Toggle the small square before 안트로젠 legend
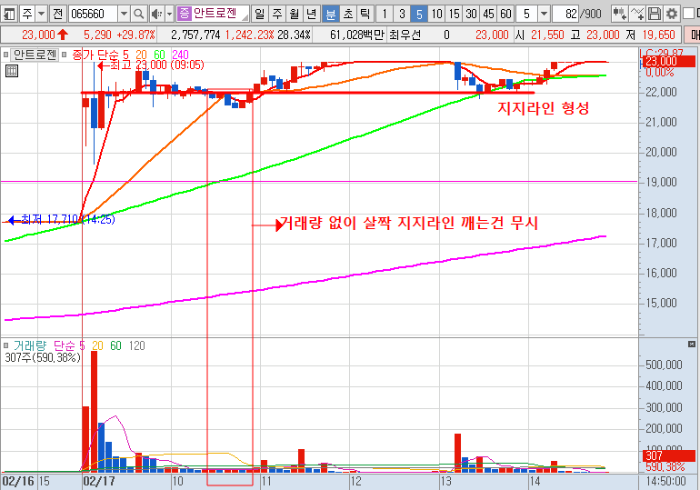Image resolution: width=700 pixels, height=490 pixels. click(5, 55)
